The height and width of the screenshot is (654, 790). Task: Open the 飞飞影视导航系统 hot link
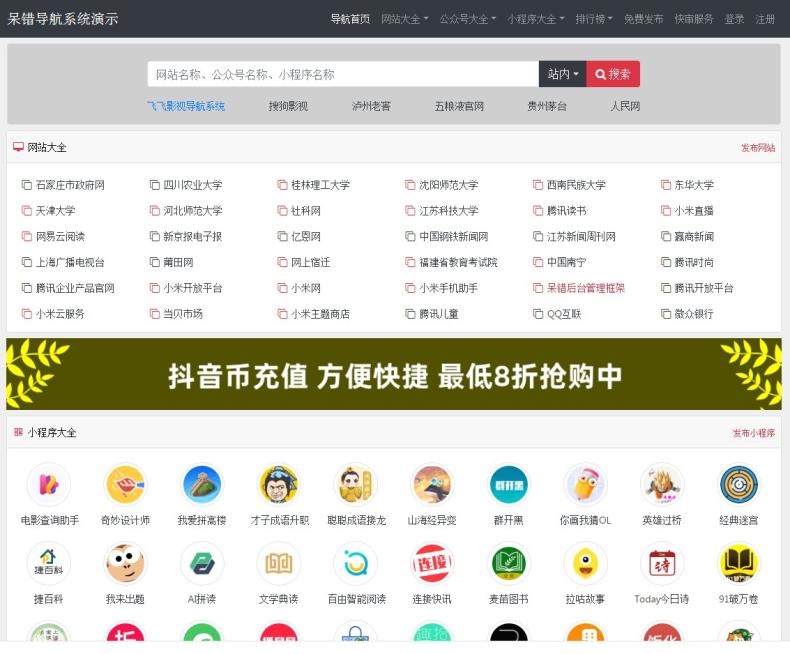point(186,106)
